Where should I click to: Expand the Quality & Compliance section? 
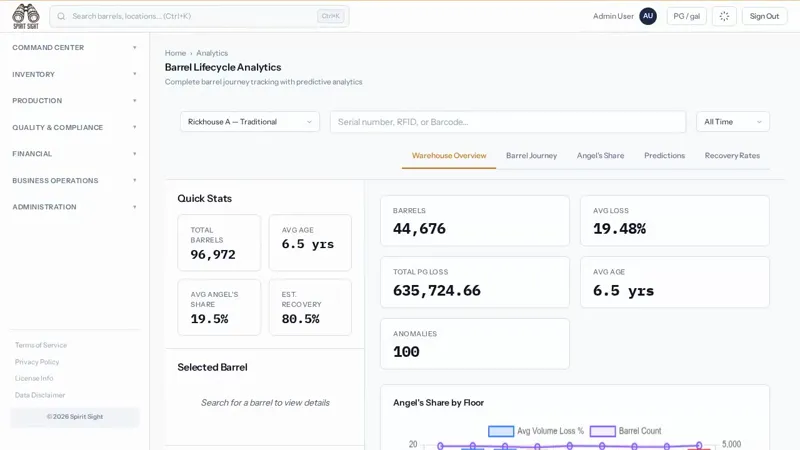click(74, 127)
